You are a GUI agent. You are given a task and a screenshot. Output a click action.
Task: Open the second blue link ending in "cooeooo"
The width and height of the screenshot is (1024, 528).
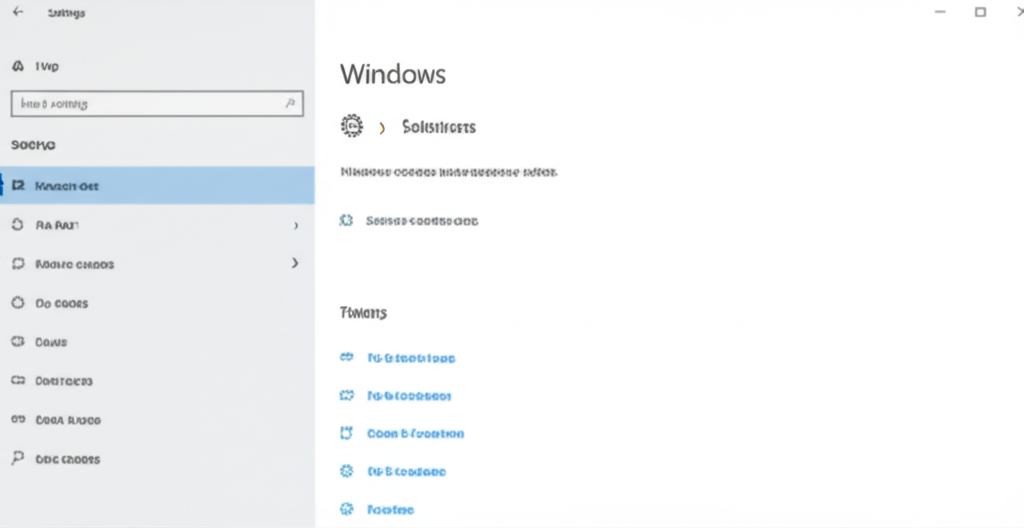click(x=409, y=396)
